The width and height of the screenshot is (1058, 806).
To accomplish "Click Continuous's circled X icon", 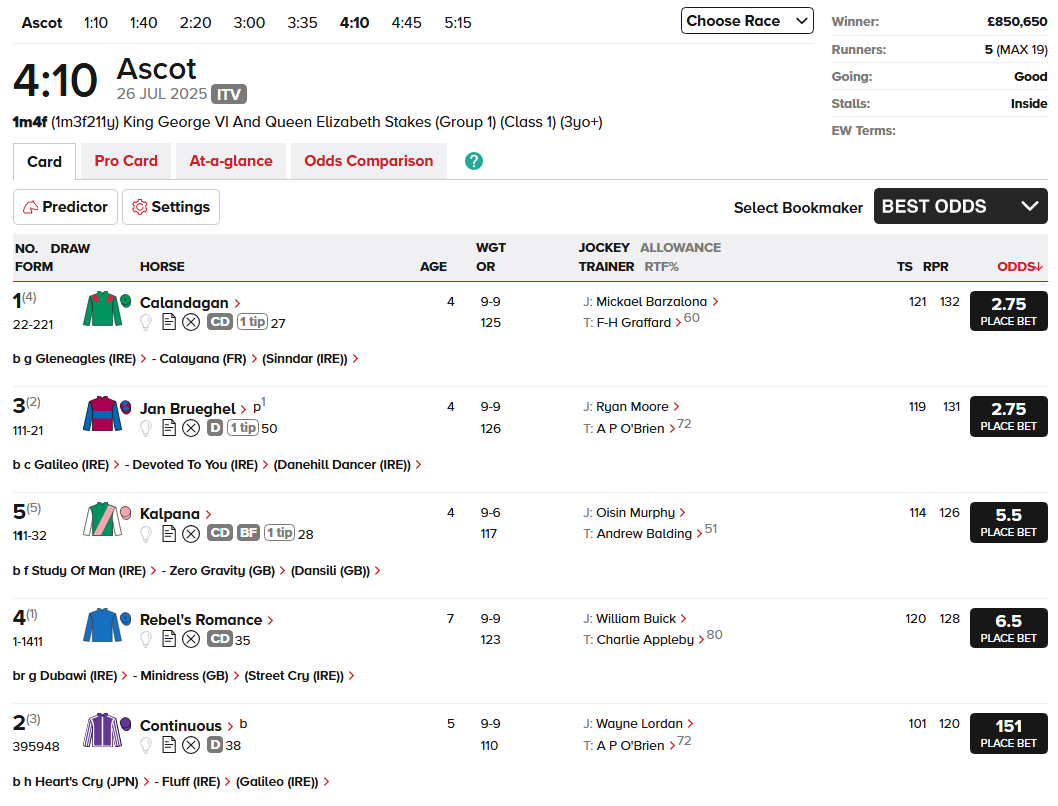I will coord(192,745).
